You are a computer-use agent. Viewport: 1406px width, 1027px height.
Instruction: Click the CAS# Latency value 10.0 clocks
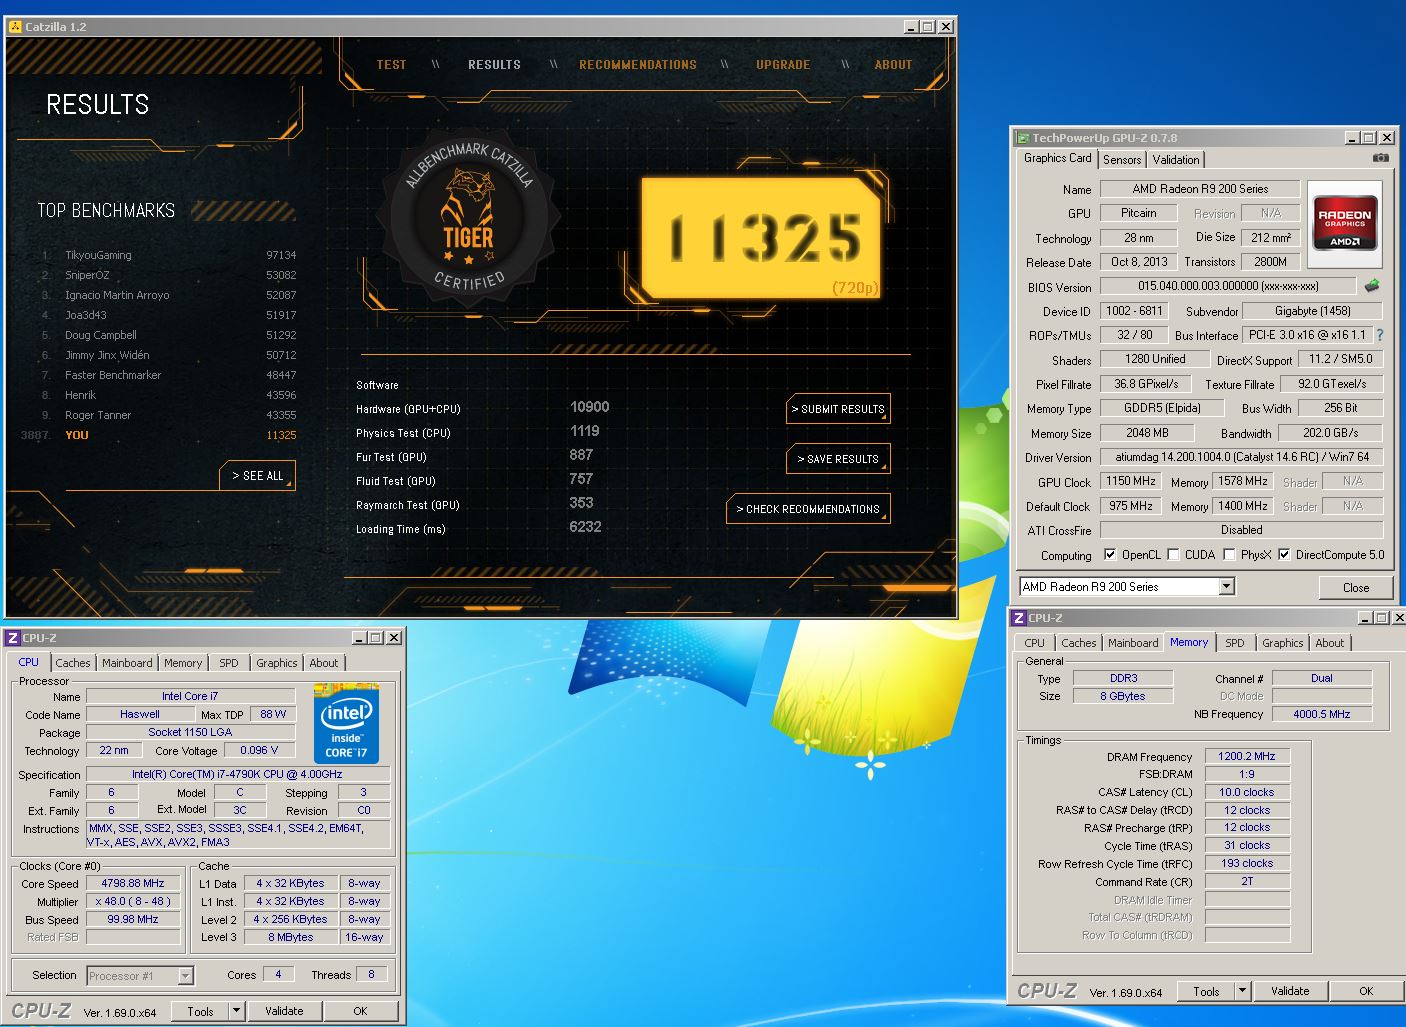1247,792
